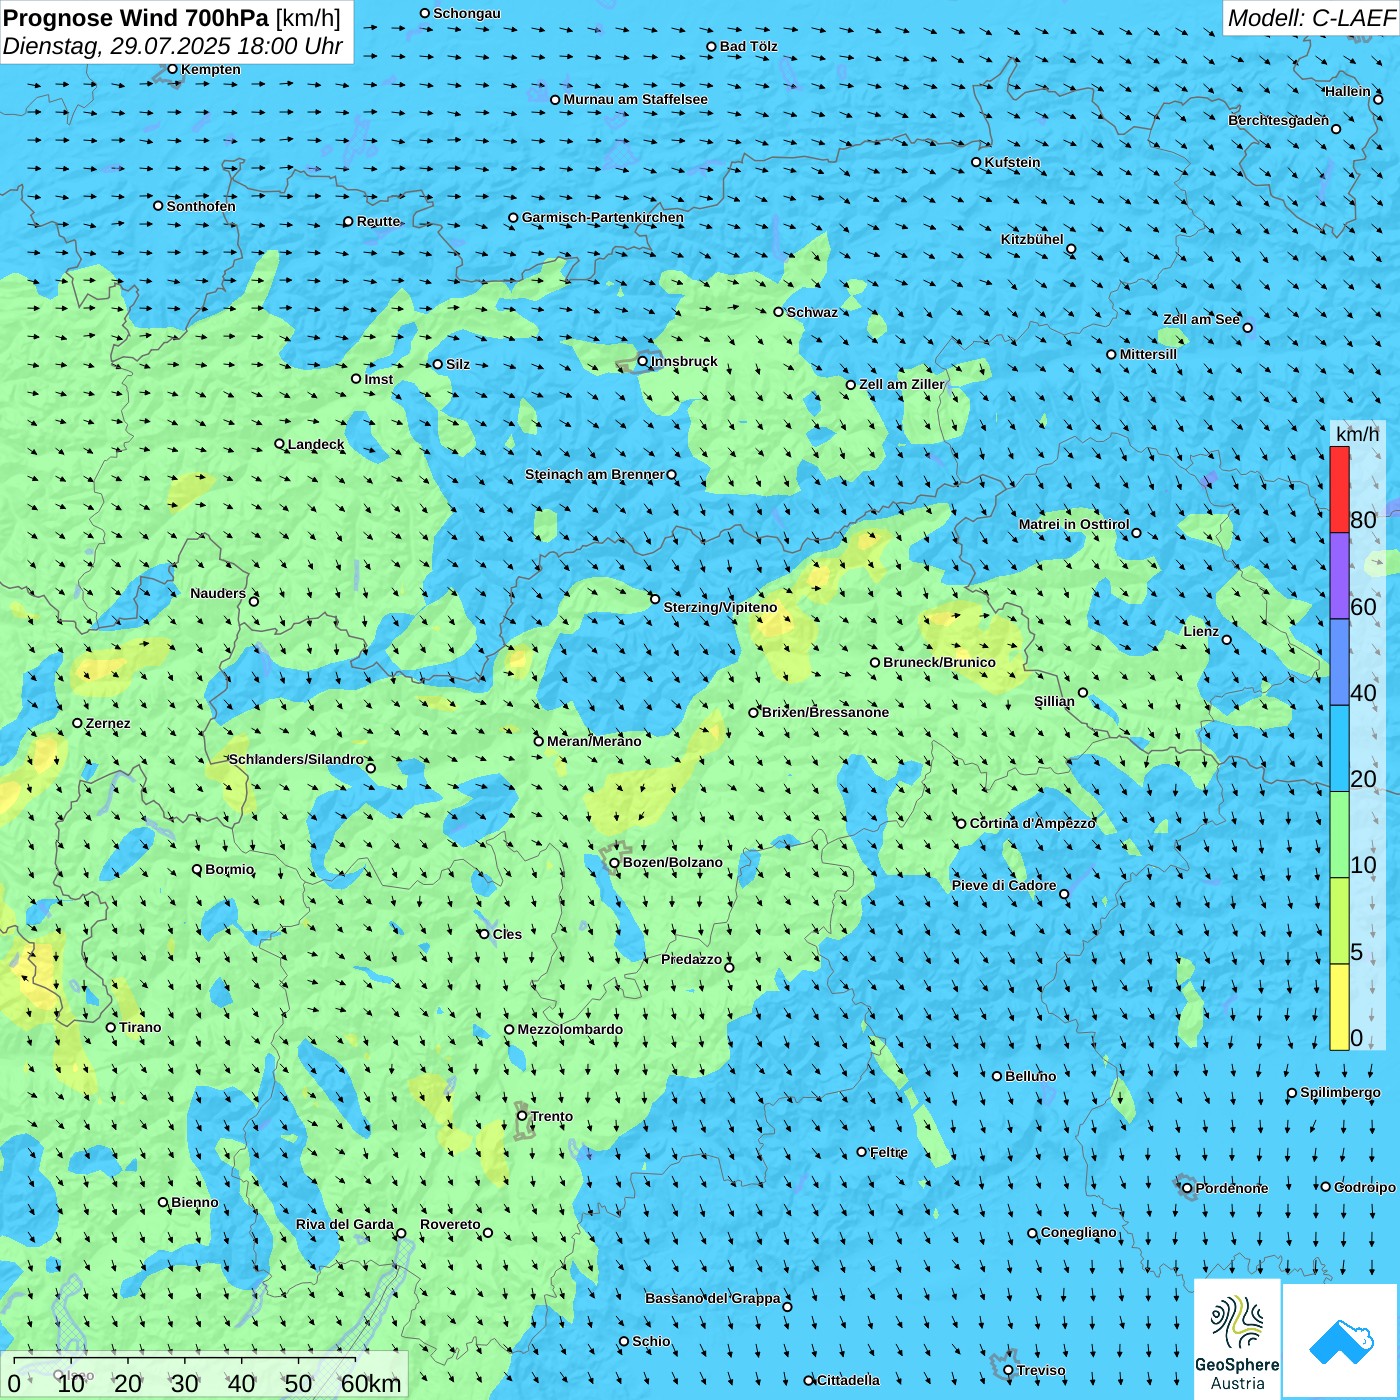The height and width of the screenshot is (1400, 1400).
Task: Click the 'Bassano del Grappa' label
Action: 713,1298
